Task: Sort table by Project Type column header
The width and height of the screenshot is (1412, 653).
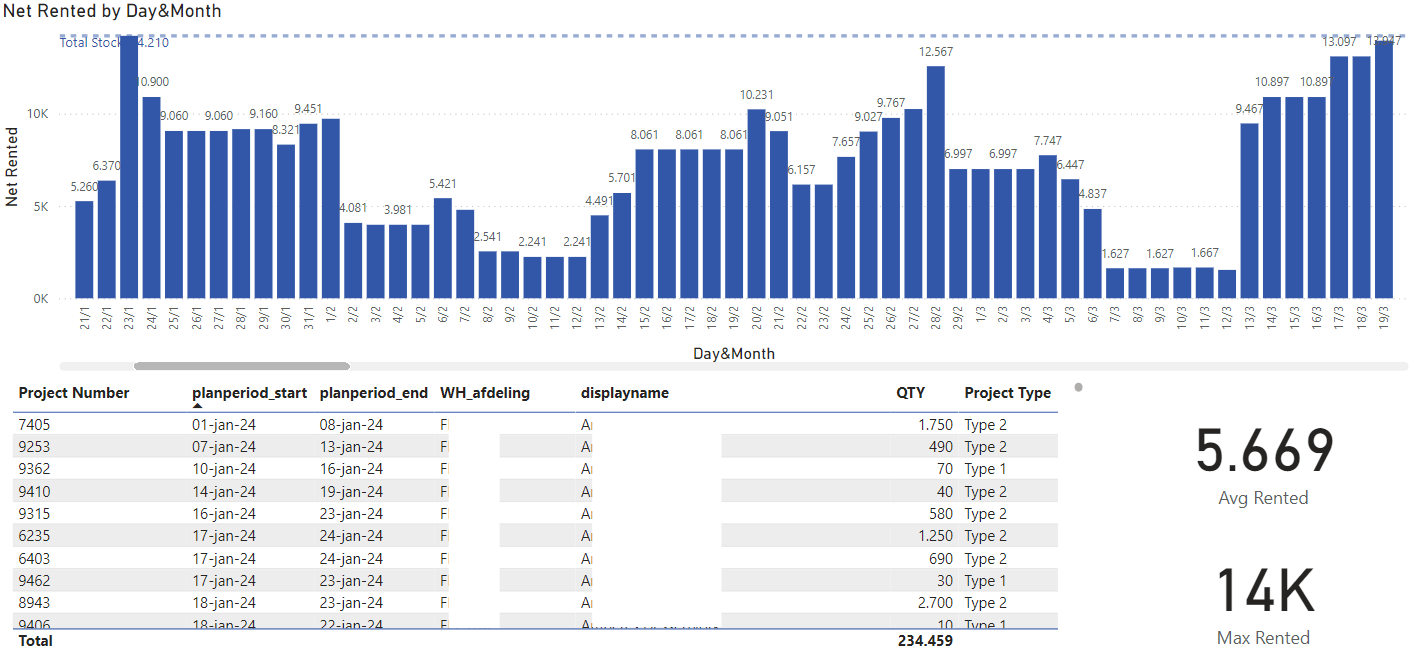Action: pyautogui.click(x=1008, y=393)
